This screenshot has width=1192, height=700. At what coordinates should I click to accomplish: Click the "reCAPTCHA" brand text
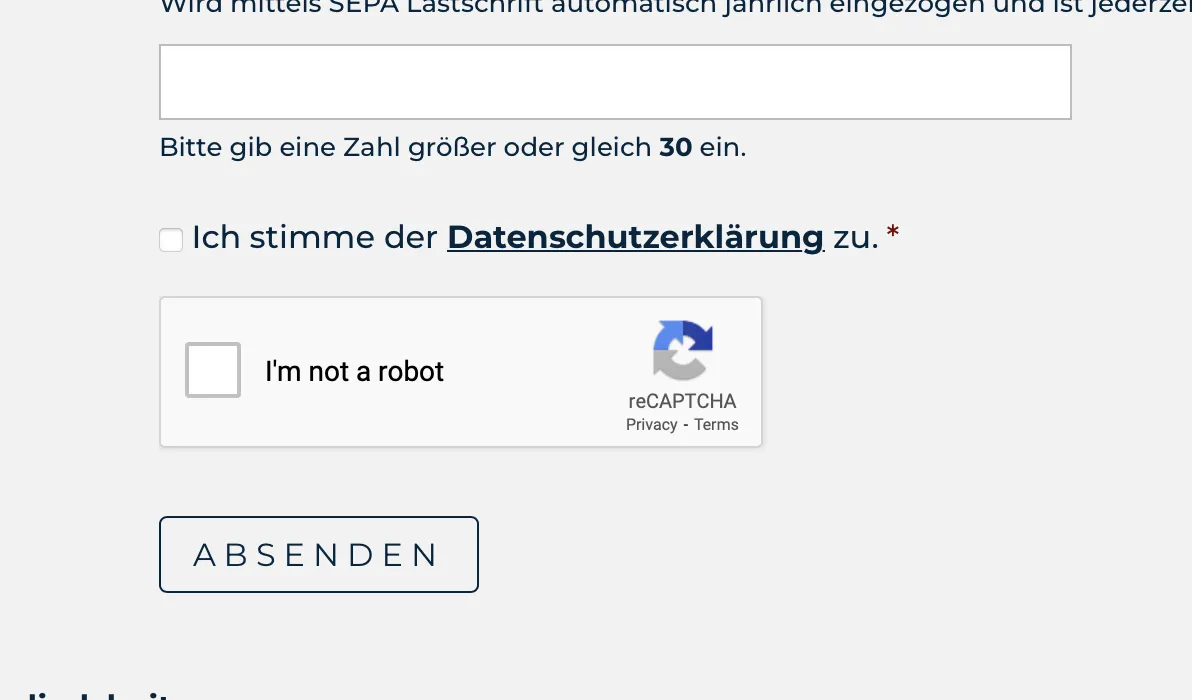coord(682,401)
